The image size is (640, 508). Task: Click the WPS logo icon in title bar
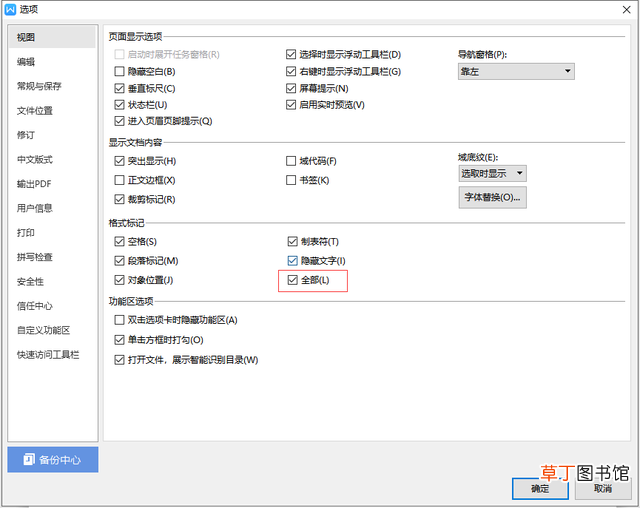pos(10,9)
